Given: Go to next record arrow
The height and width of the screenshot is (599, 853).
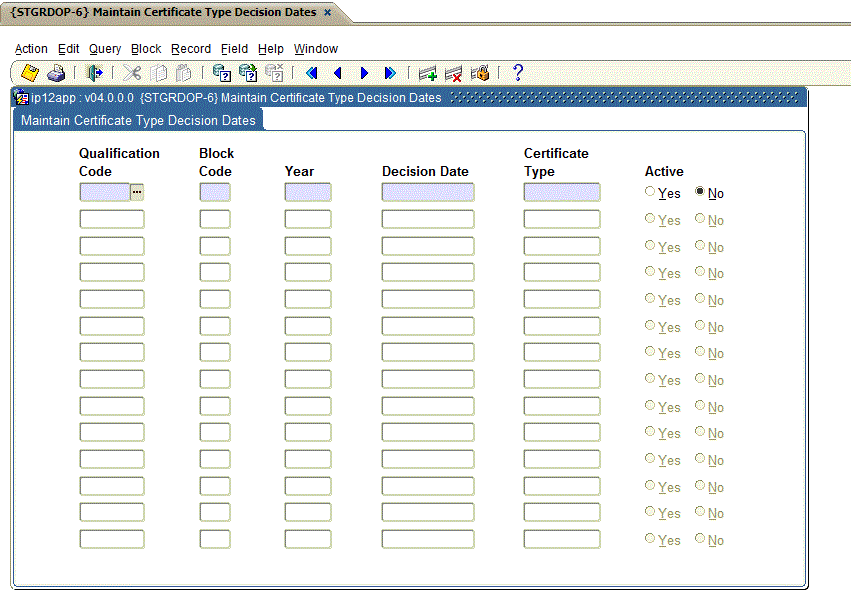Looking at the screenshot, I should [364, 73].
